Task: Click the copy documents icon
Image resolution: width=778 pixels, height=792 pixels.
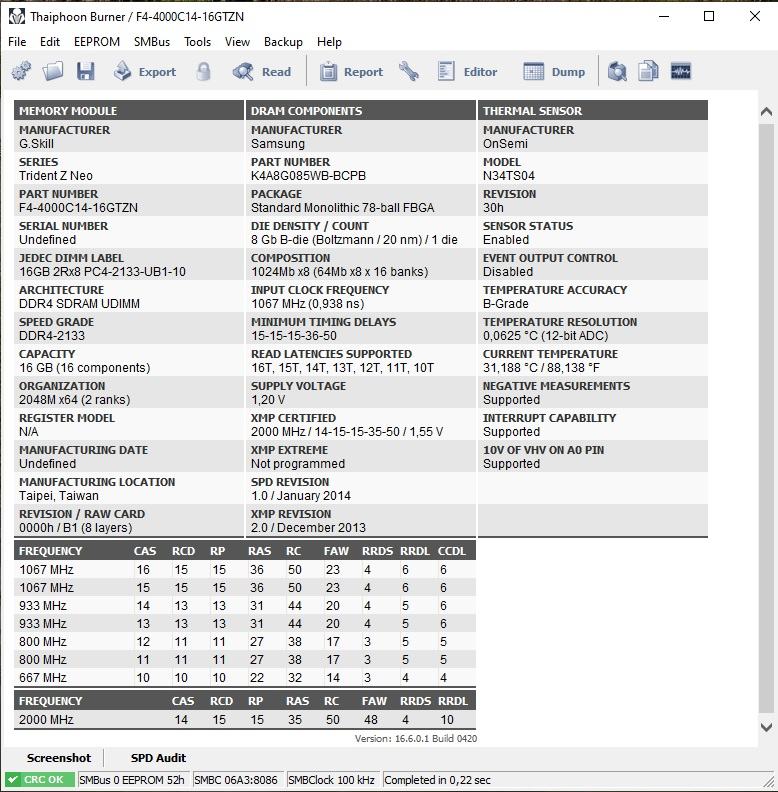Action: (x=648, y=71)
